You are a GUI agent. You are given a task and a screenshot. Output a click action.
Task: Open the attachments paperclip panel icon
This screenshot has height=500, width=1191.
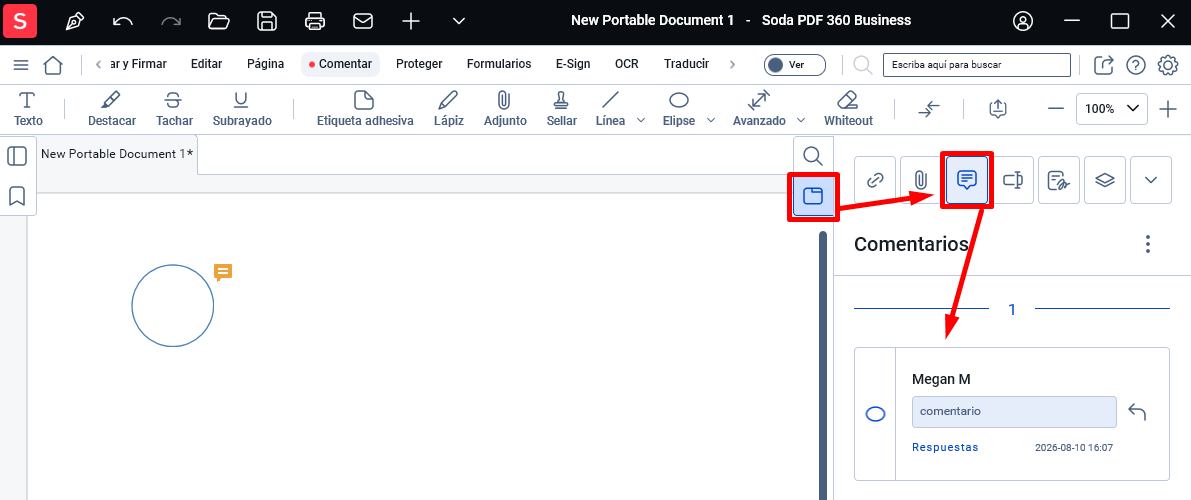point(921,180)
